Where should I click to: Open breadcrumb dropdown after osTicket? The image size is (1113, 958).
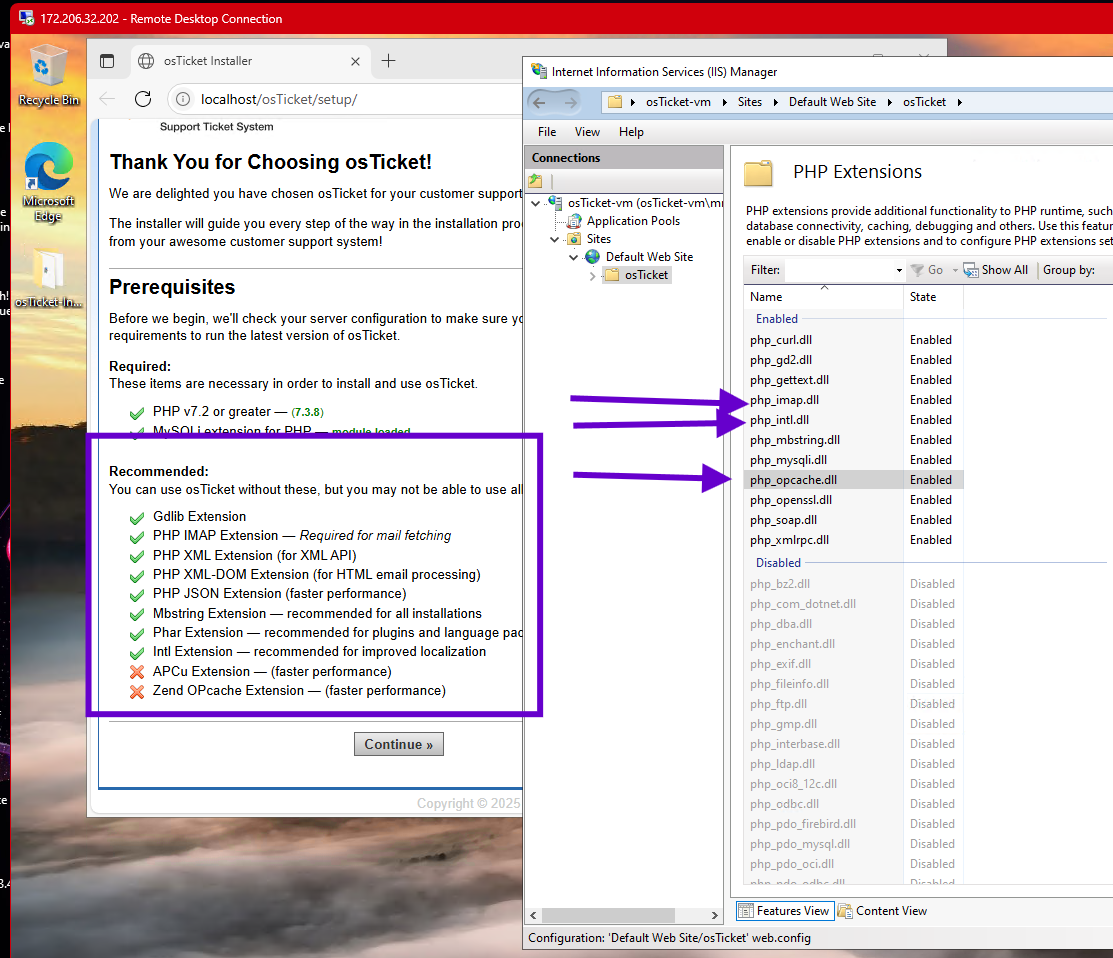[960, 102]
